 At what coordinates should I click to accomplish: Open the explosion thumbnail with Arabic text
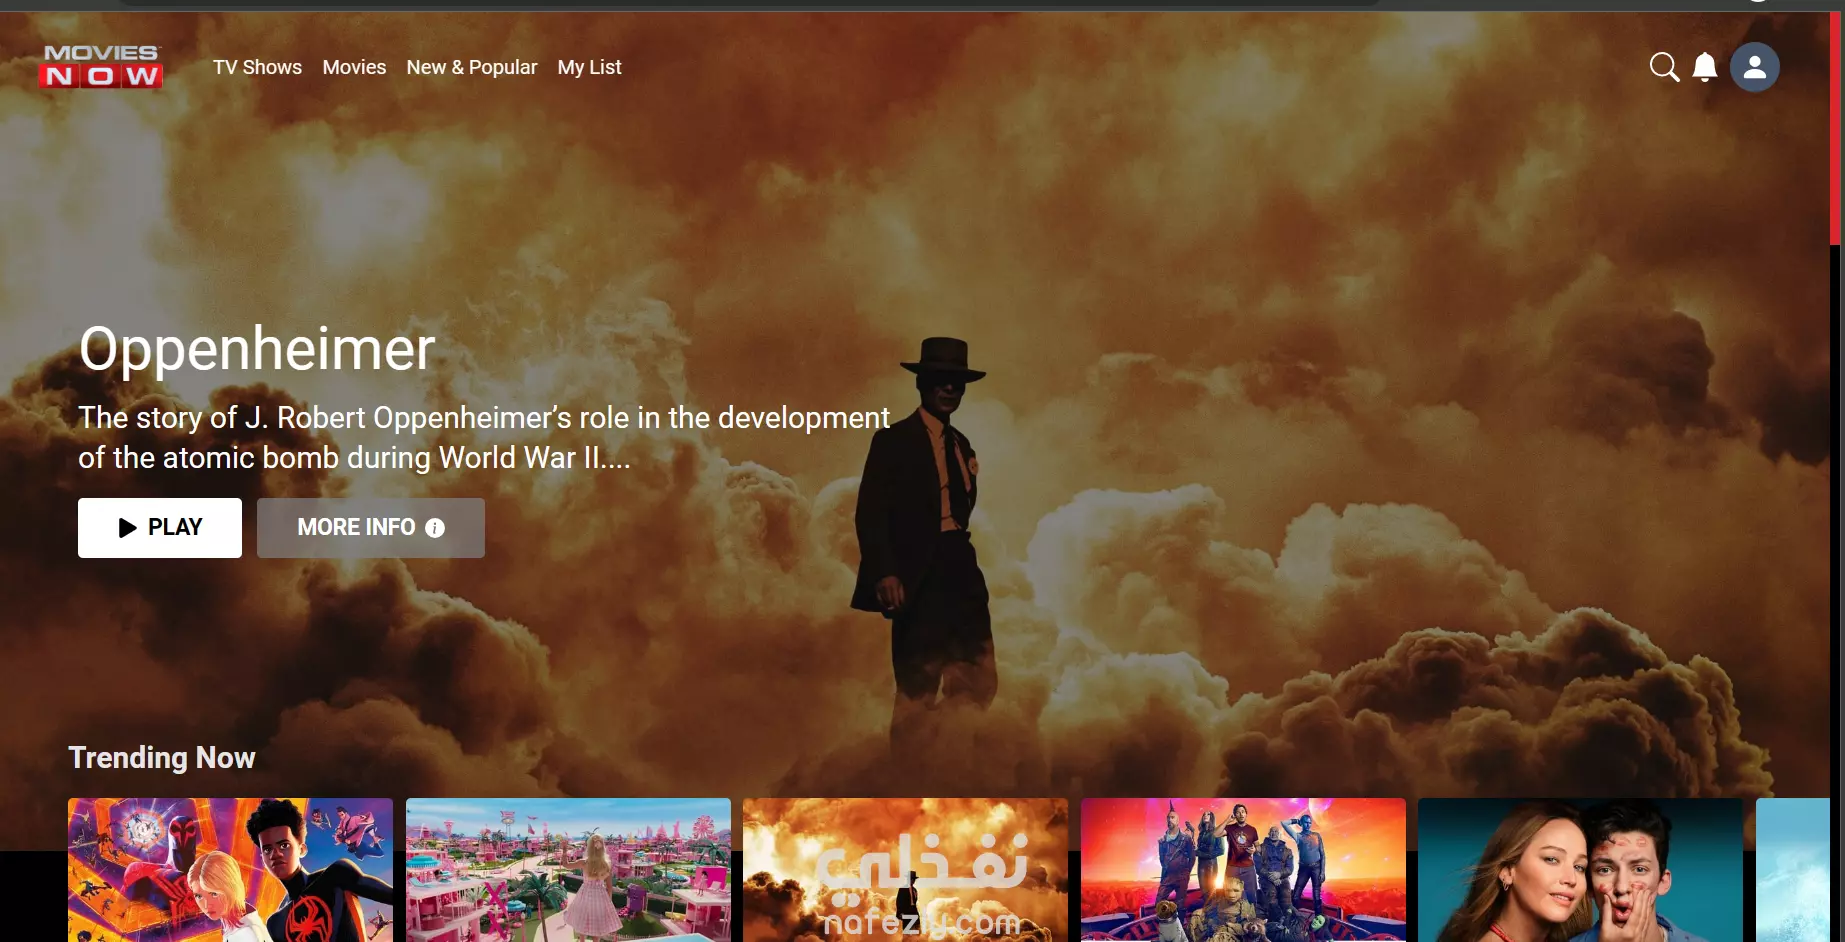click(905, 870)
